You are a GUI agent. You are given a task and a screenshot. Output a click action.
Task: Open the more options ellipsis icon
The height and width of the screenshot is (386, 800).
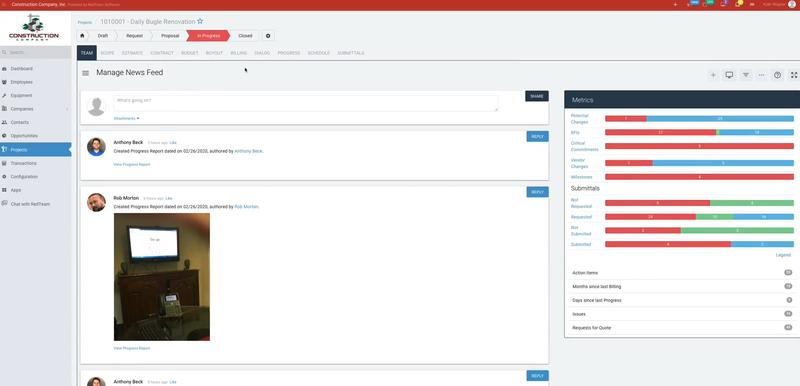tap(761, 75)
